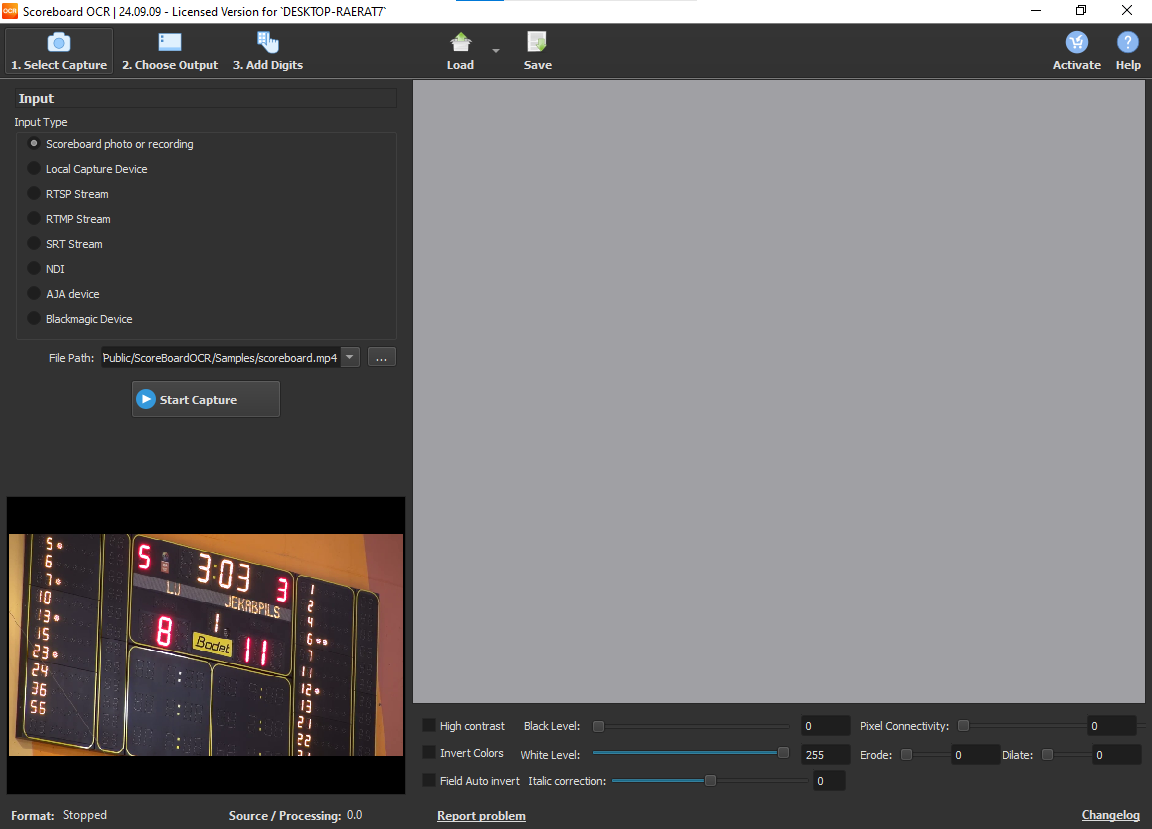Expand the Load dropdown arrow

coord(496,51)
